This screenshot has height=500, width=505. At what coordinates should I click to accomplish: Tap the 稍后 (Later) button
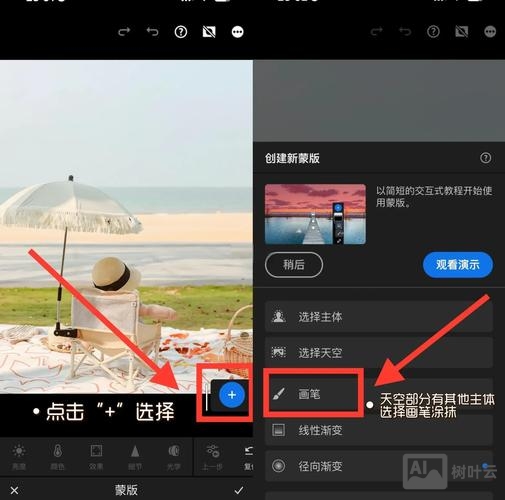pyautogui.click(x=294, y=265)
